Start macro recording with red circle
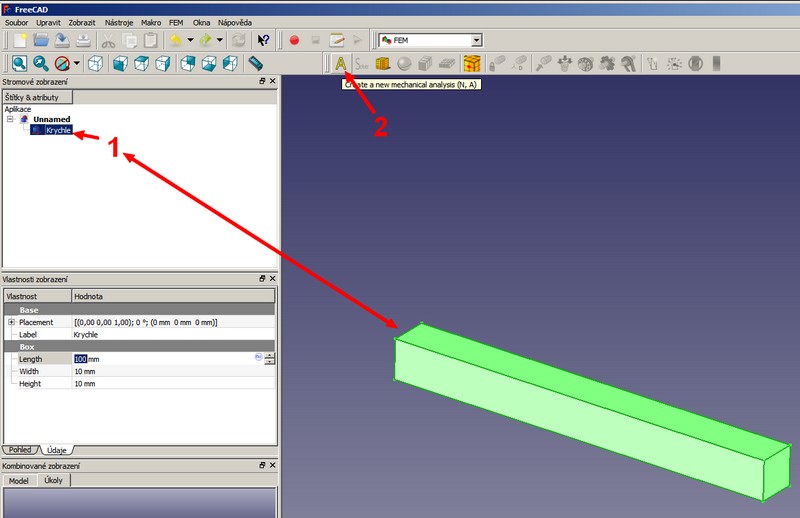 pos(294,40)
